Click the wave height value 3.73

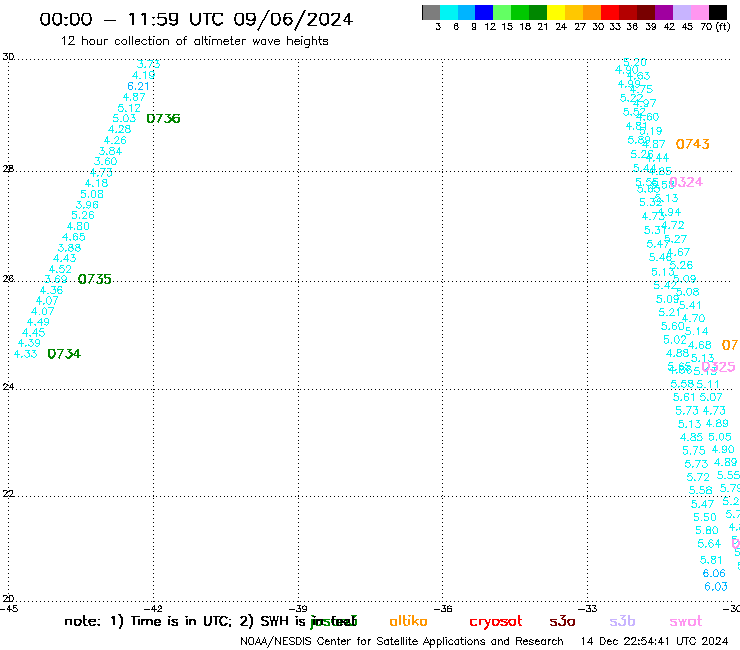[x=149, y=64]
